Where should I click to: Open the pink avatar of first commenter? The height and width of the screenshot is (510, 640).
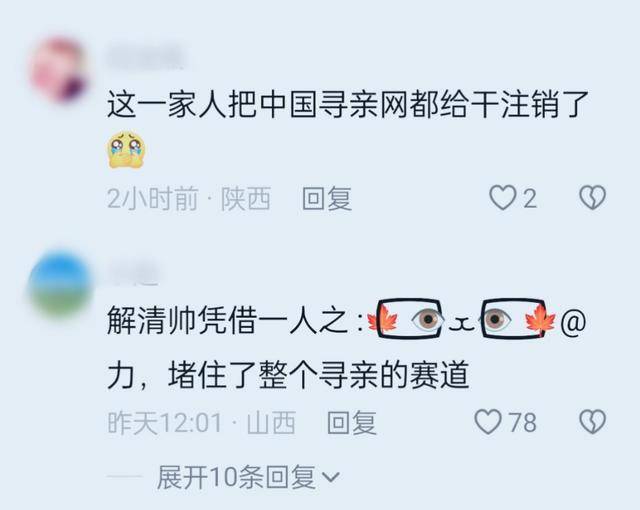[60, 69]
